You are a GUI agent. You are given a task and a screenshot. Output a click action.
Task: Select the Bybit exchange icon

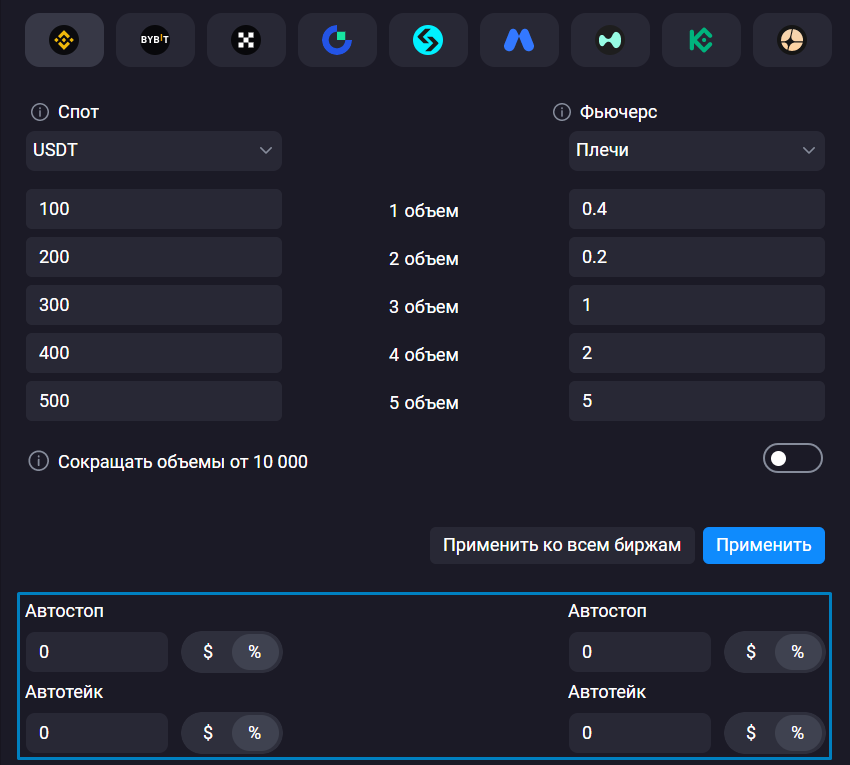155,40
